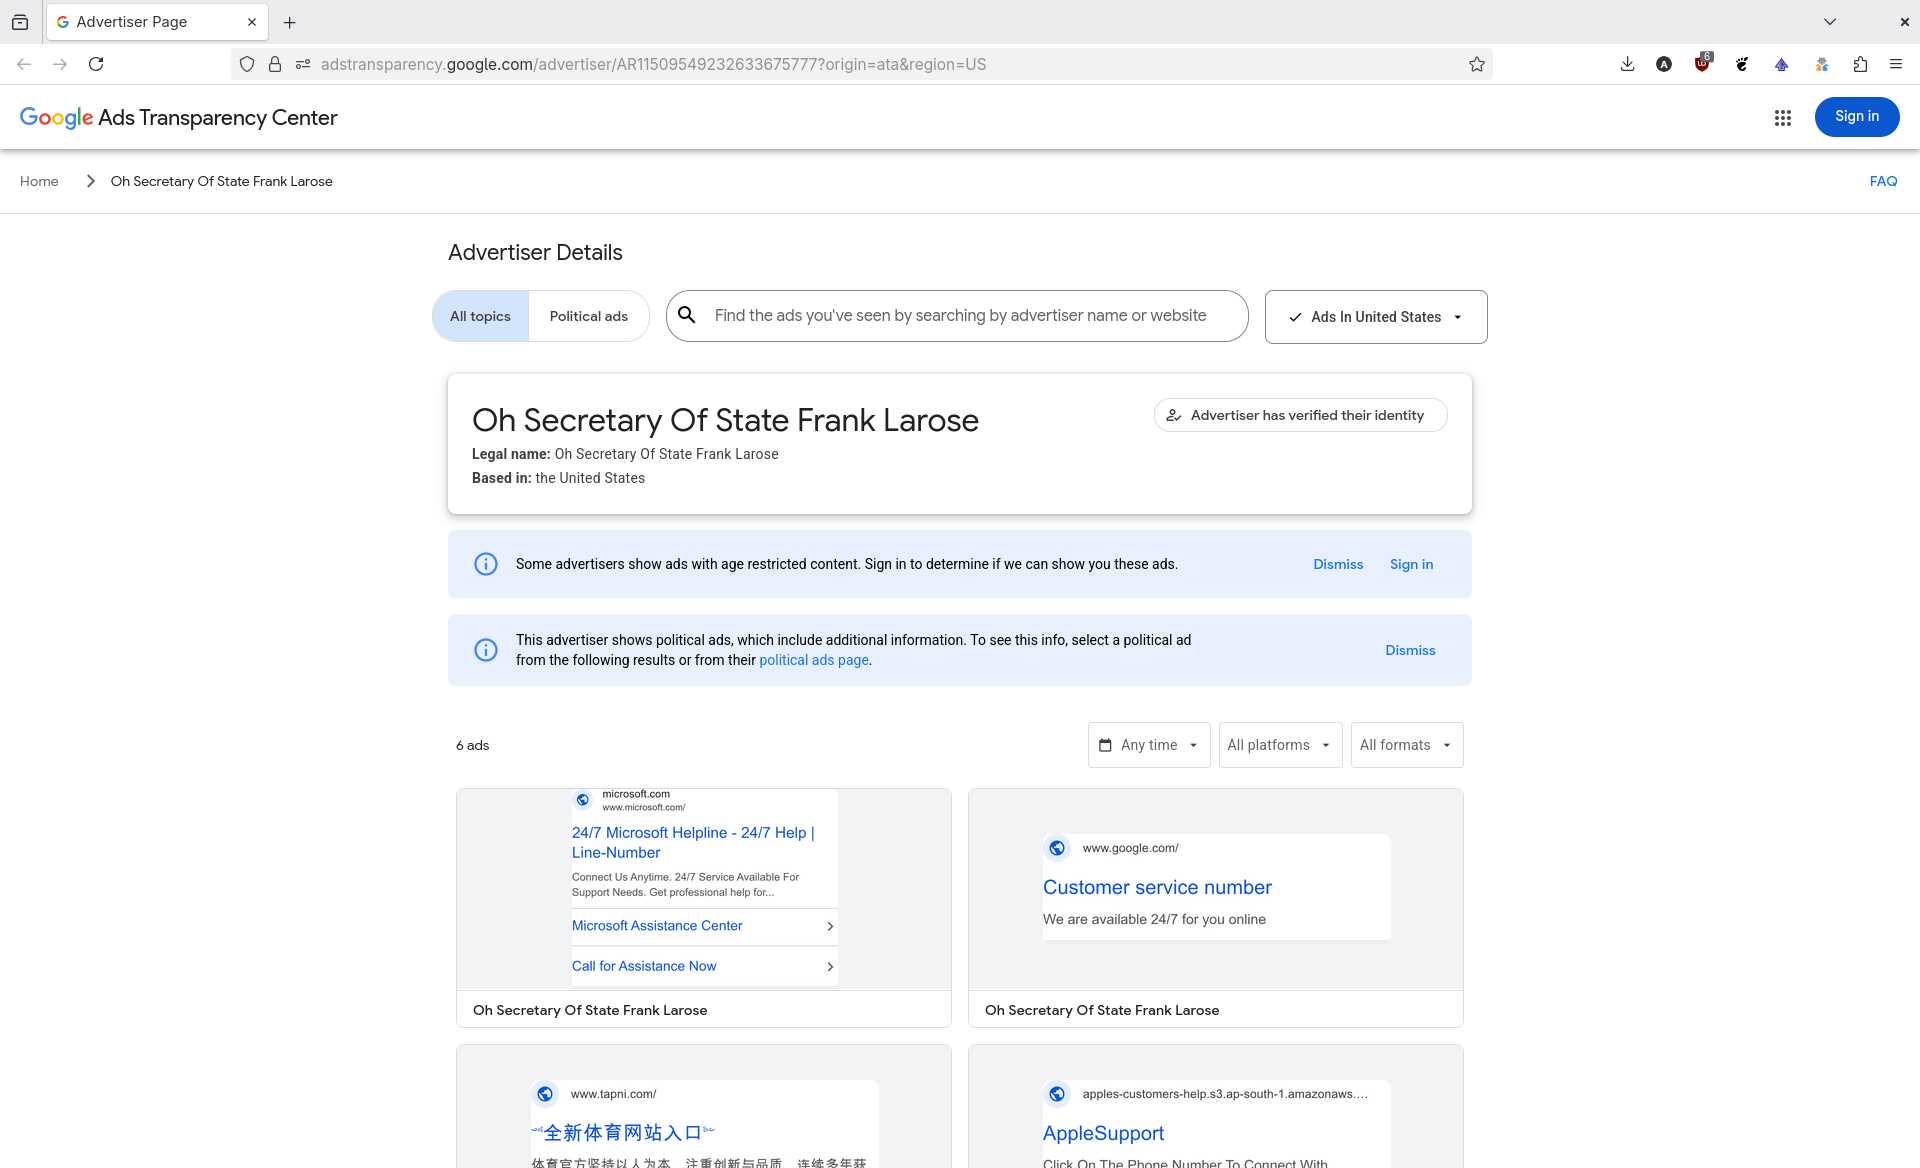This screenshot has height=1168, width=1920.
Task: Click the magnifier search icon
Action: [x=687, y=315]
